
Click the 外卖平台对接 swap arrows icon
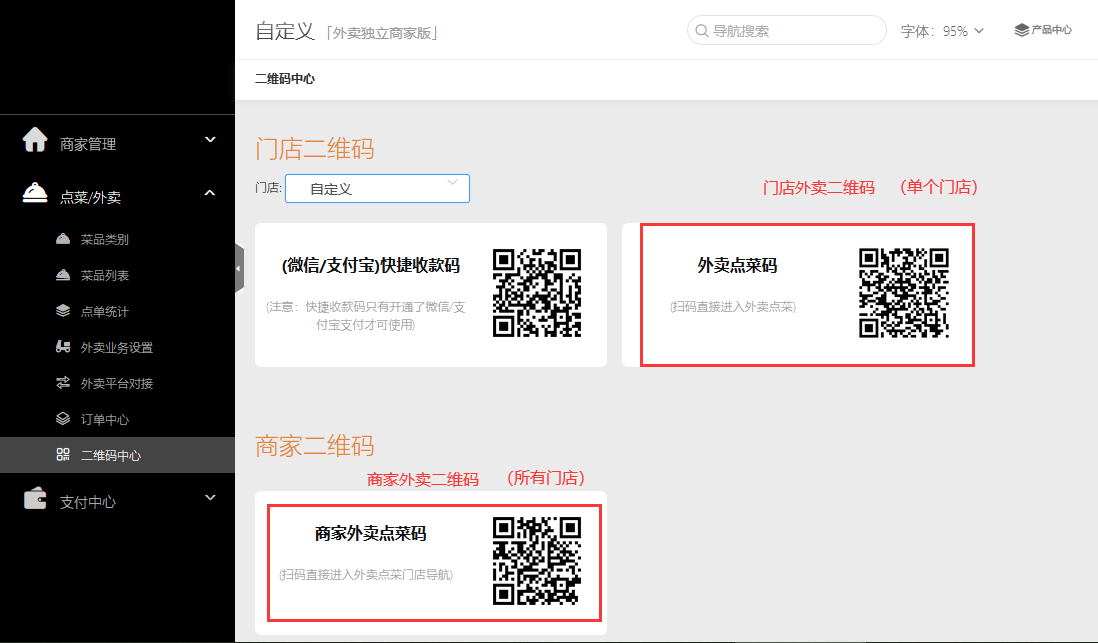coord(63,383)
